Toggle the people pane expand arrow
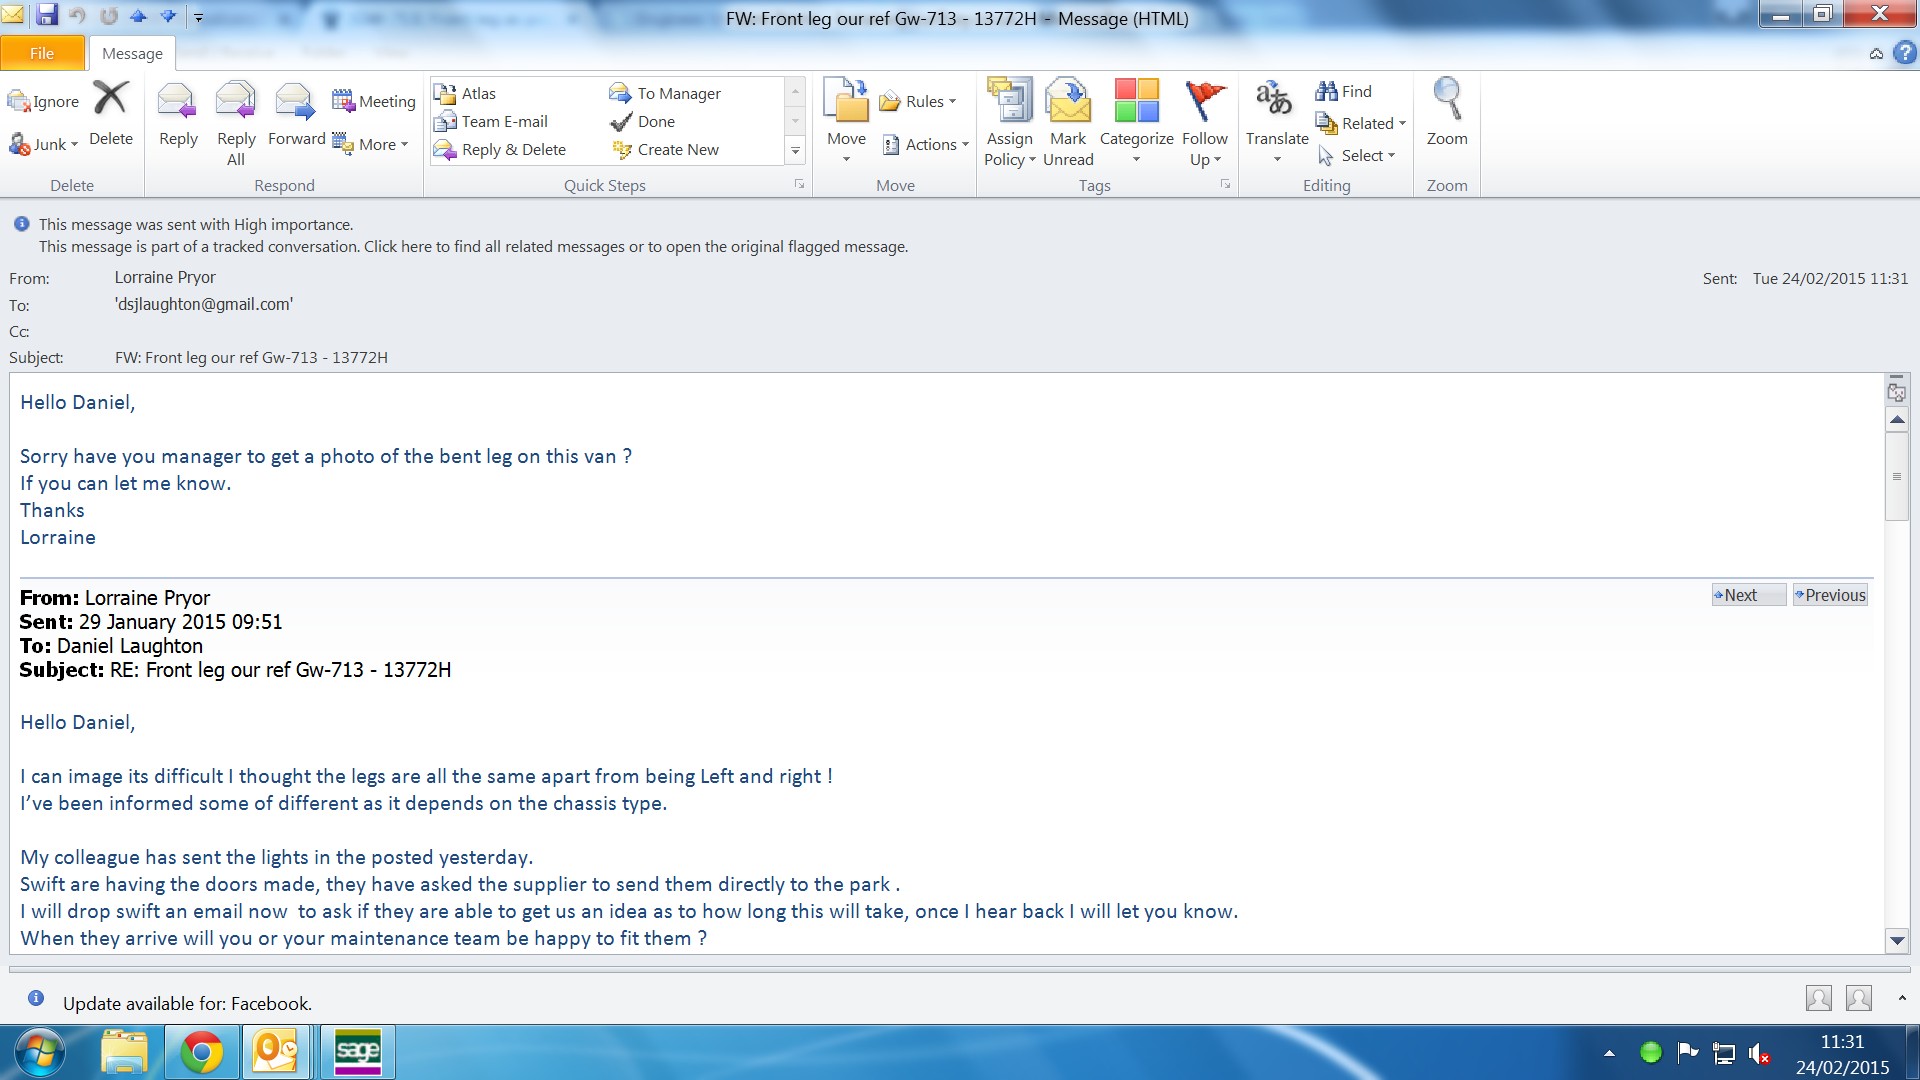The image size is (1920, 1080). (1902, 998)
